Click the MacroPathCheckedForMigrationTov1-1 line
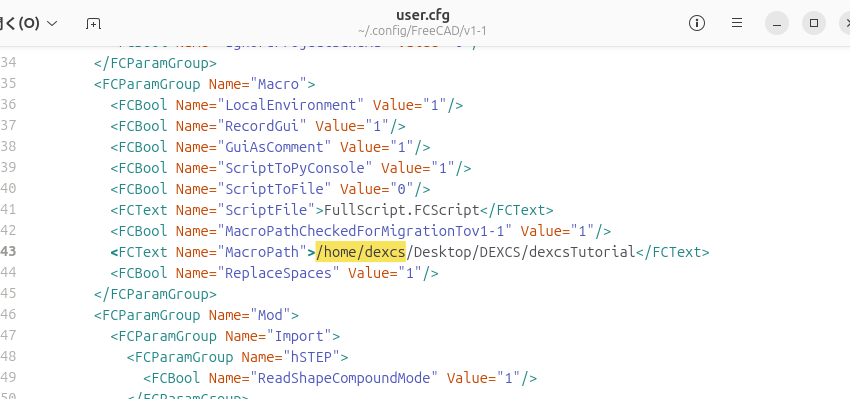 click(360, 231)
